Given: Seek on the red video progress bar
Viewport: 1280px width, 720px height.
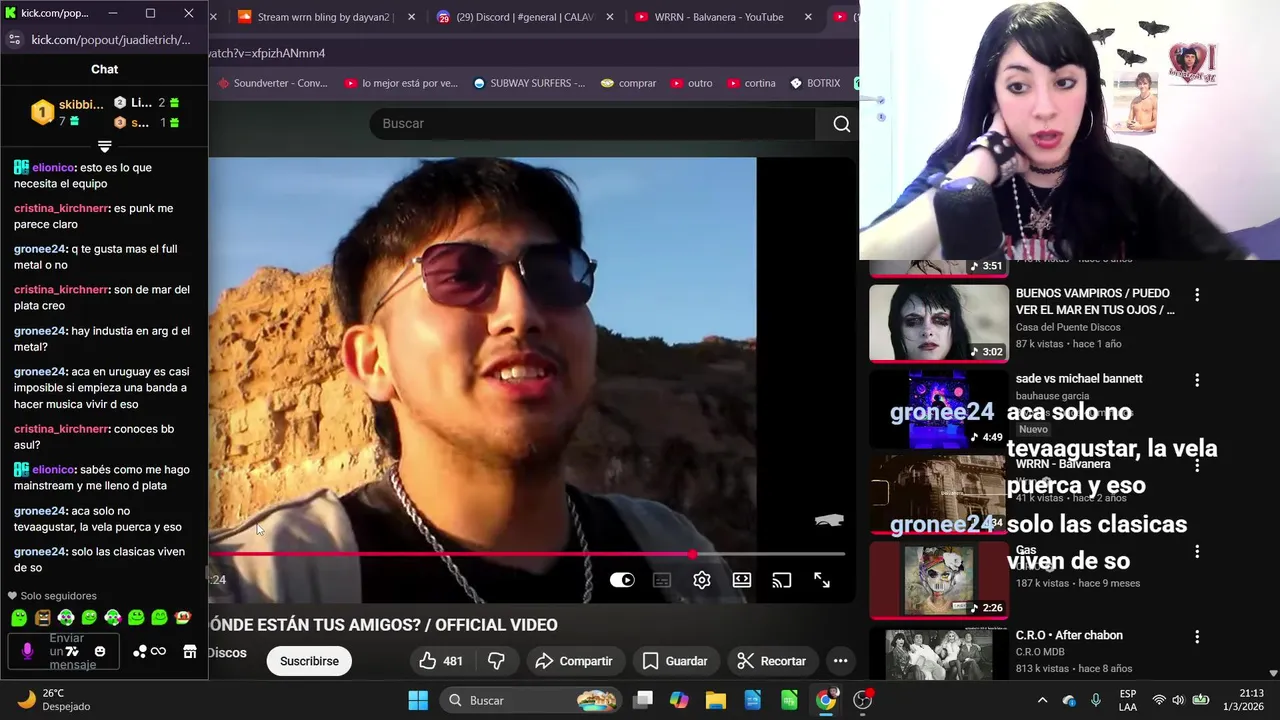Looking at the screenshot, I should coord(527,553).
